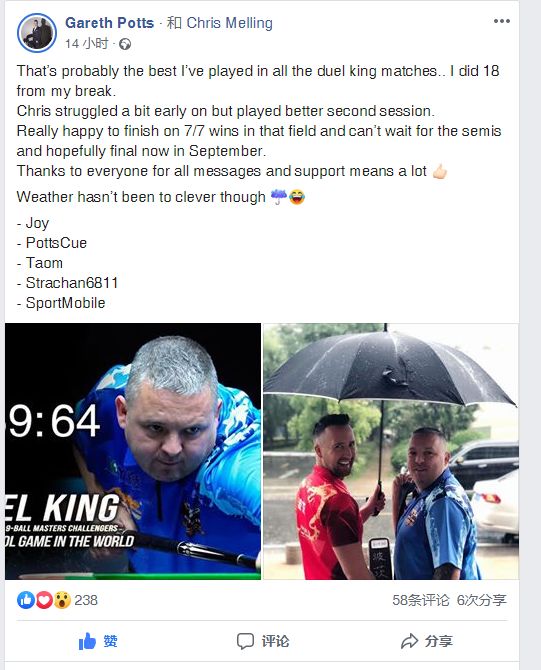
Task: Open Gareth Potts profile link
Action: pos(109,23)
